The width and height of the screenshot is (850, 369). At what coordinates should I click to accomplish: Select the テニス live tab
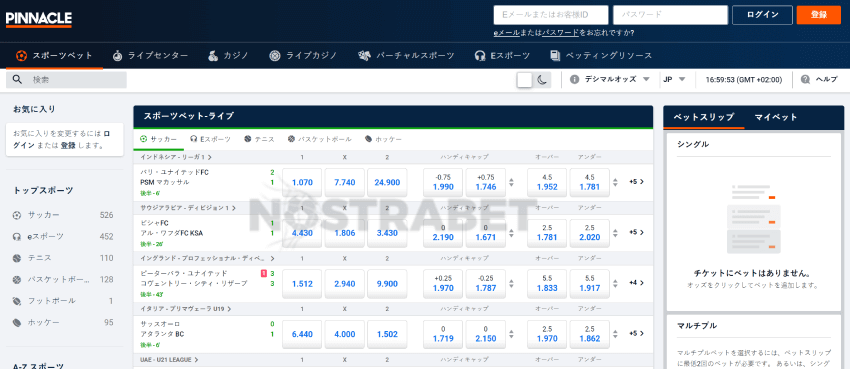[260, 139]
